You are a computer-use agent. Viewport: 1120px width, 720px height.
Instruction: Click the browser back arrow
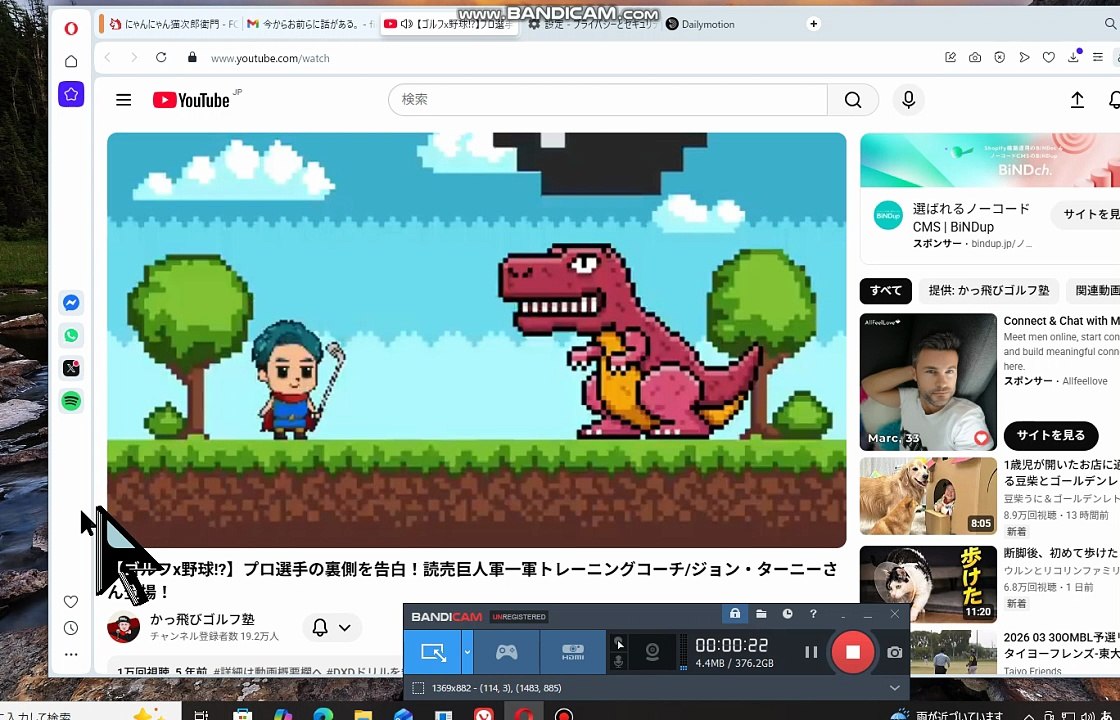(x=108, y=57)
